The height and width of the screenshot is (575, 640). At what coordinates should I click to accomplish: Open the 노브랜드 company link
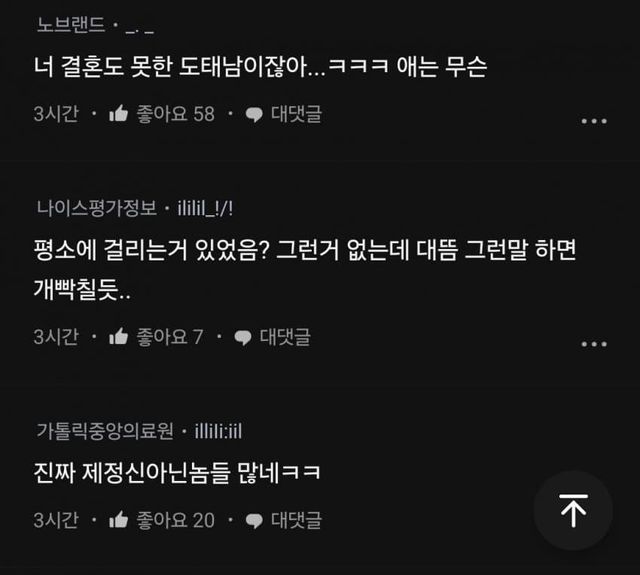71,24
